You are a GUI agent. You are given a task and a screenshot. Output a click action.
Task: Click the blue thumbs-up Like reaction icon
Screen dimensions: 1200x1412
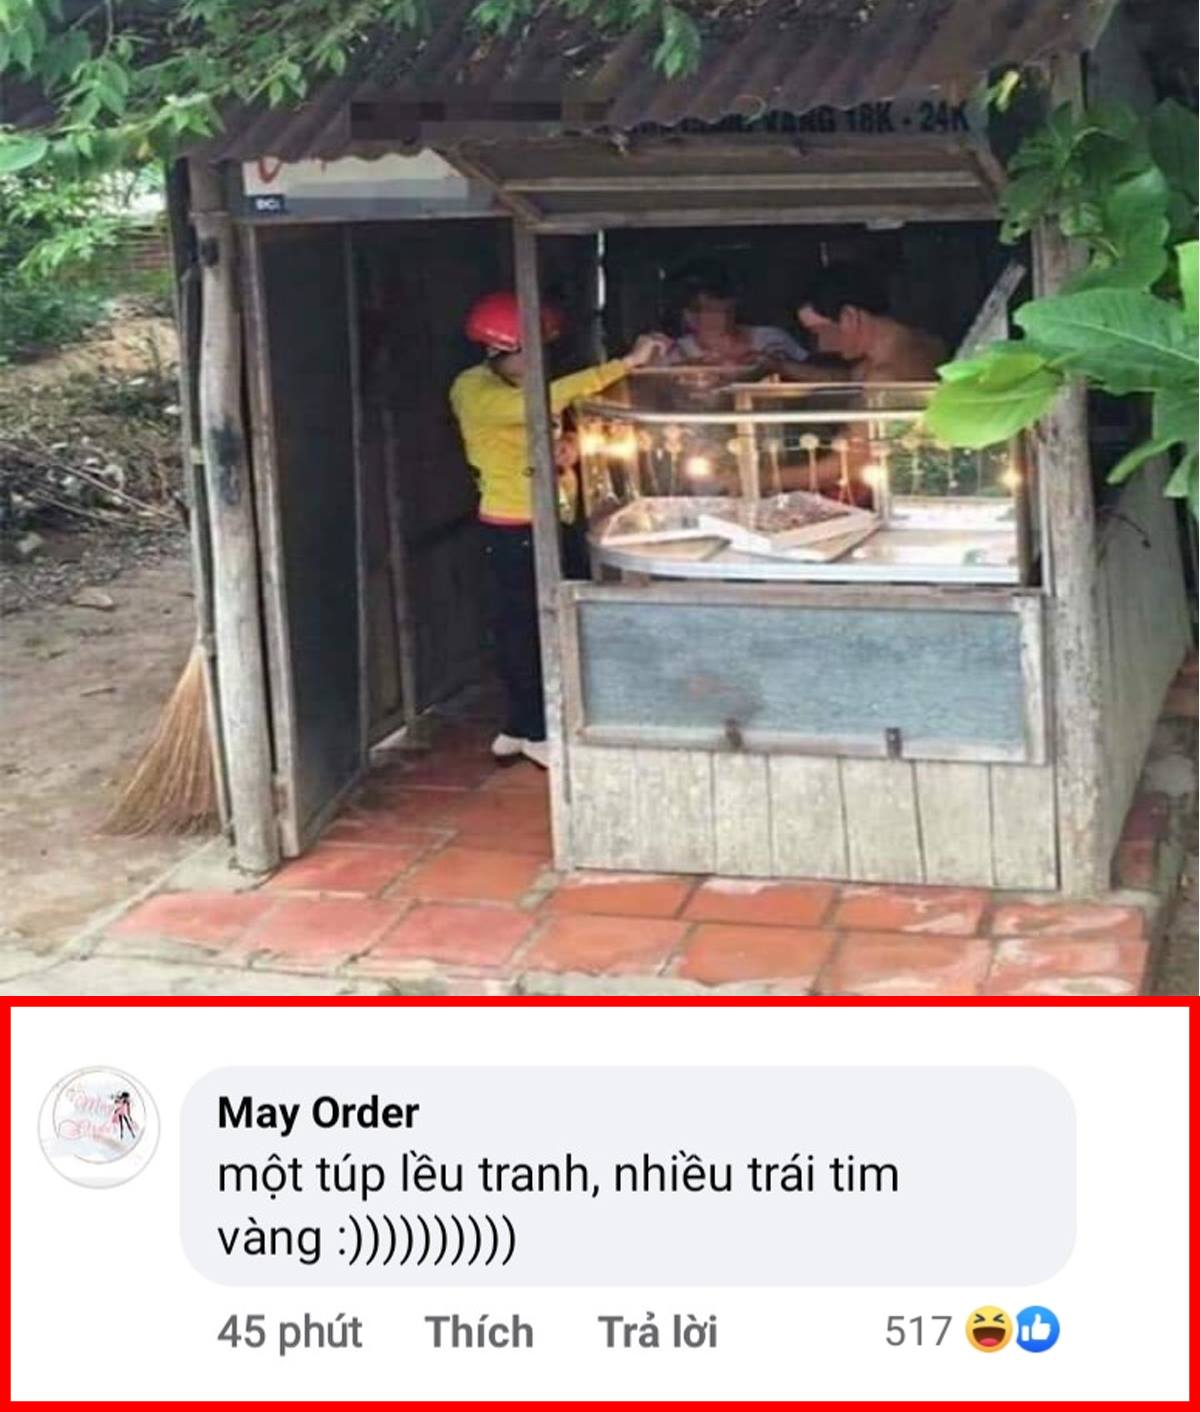[x=1037, y=1331]
